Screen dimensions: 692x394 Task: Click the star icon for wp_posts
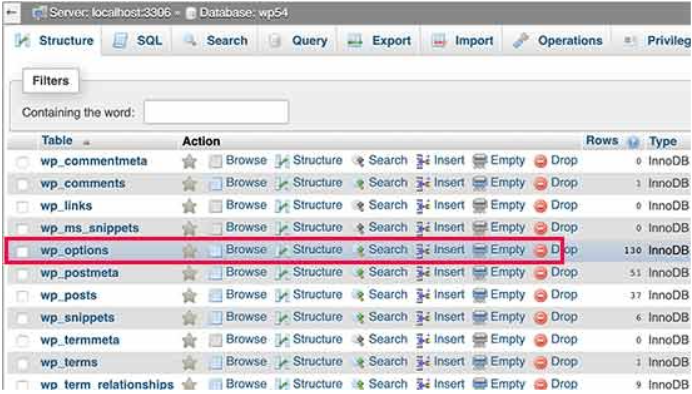point(189,295)
